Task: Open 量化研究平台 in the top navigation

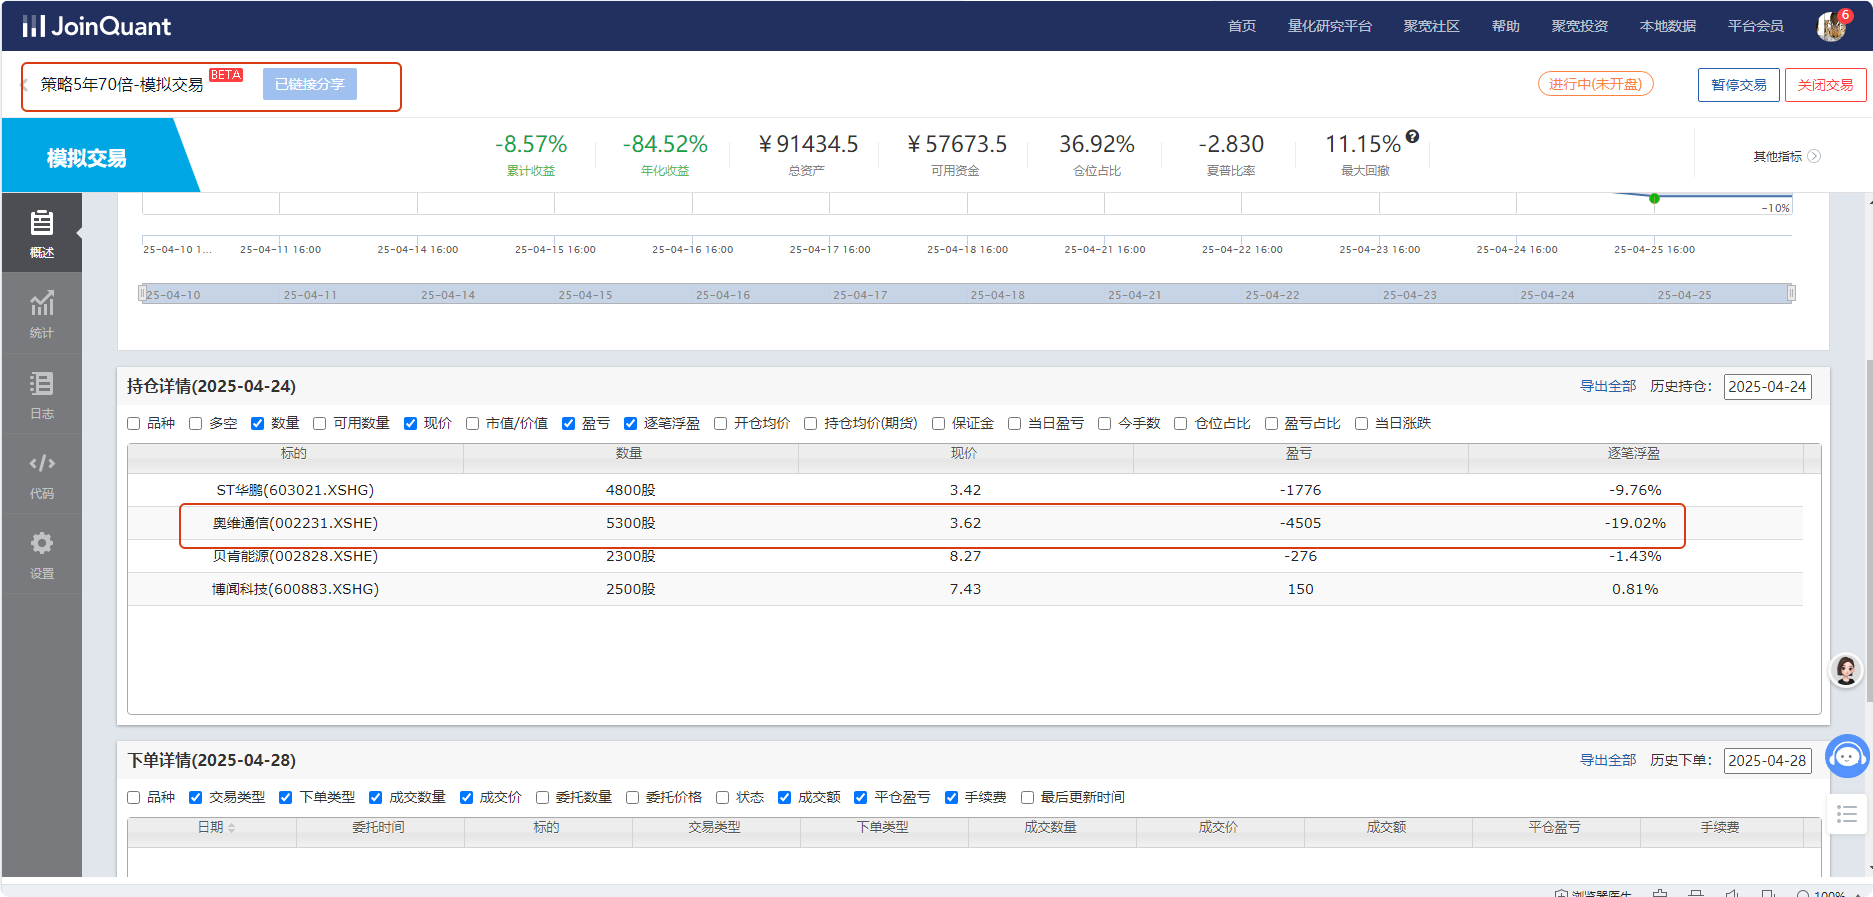Action: pyautogui.click(x=1329, y=26)
